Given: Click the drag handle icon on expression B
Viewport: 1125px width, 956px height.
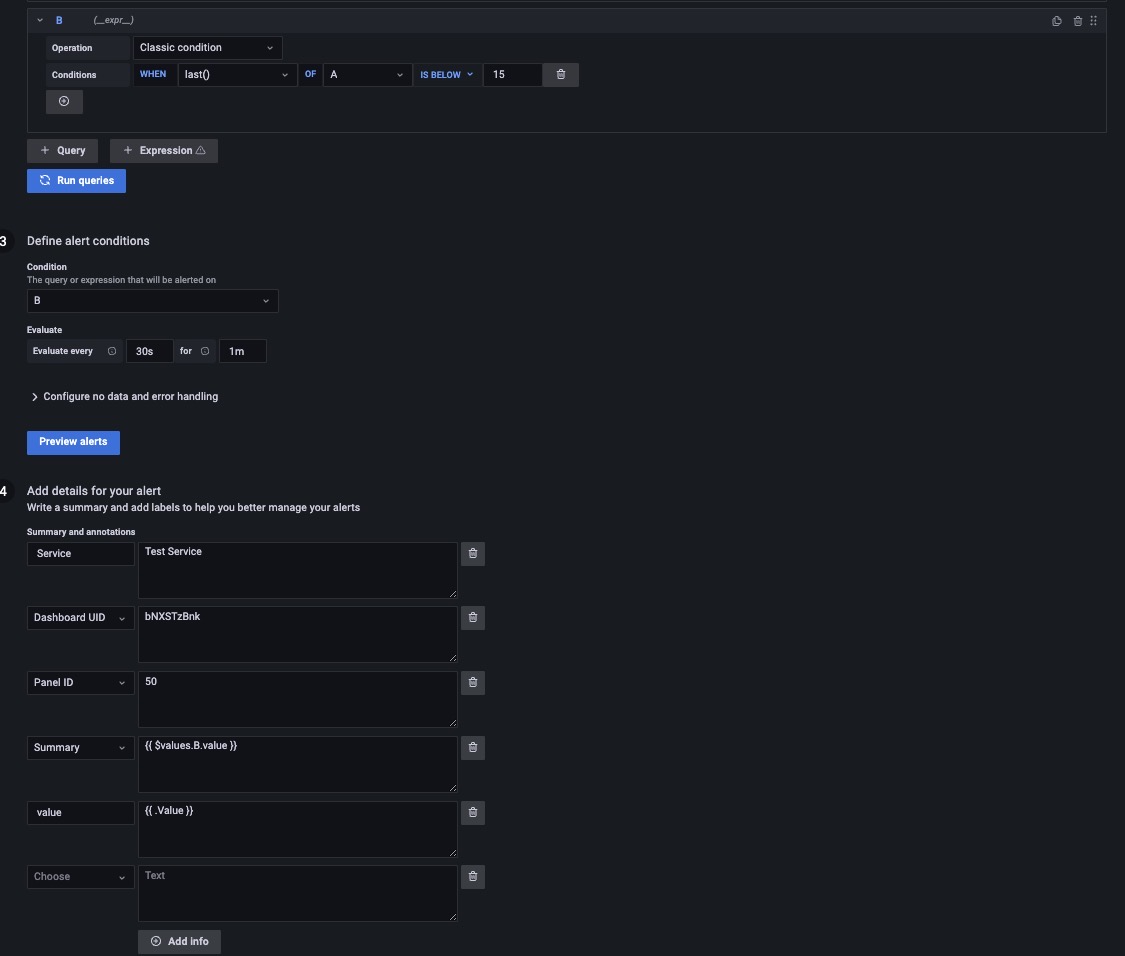Looking at the screenshot, I should (x=1094, y=20).
